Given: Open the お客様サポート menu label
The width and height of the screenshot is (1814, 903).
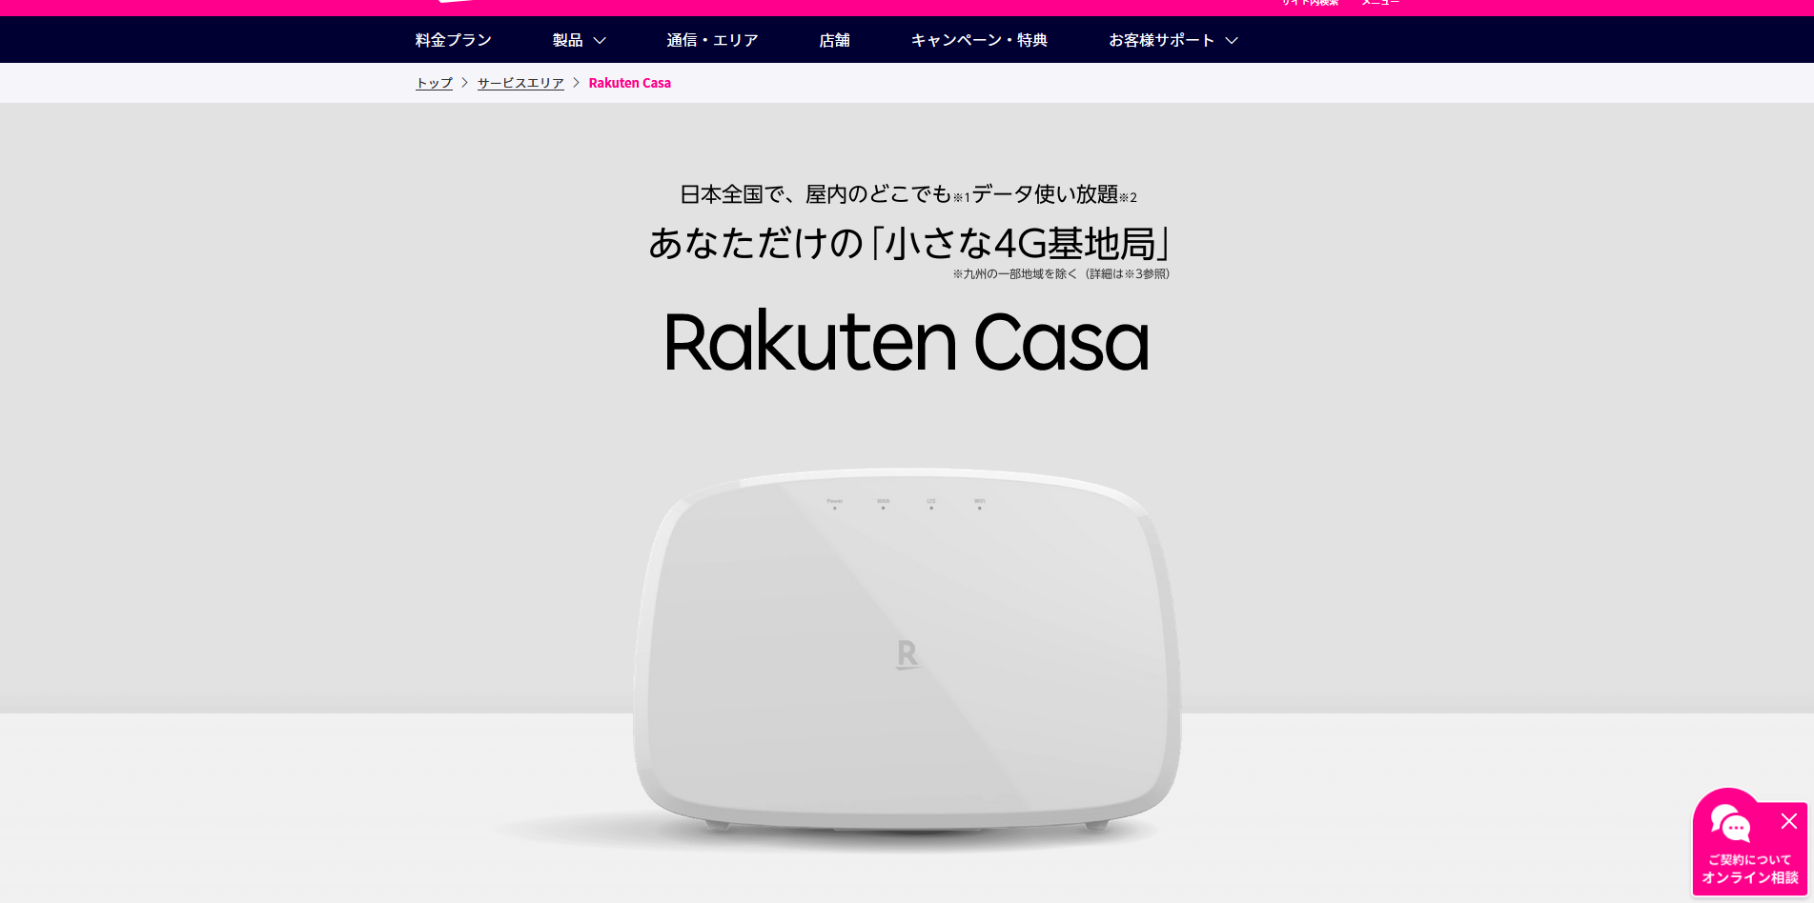Looking at the screenshot, I should click(1161, 40).
